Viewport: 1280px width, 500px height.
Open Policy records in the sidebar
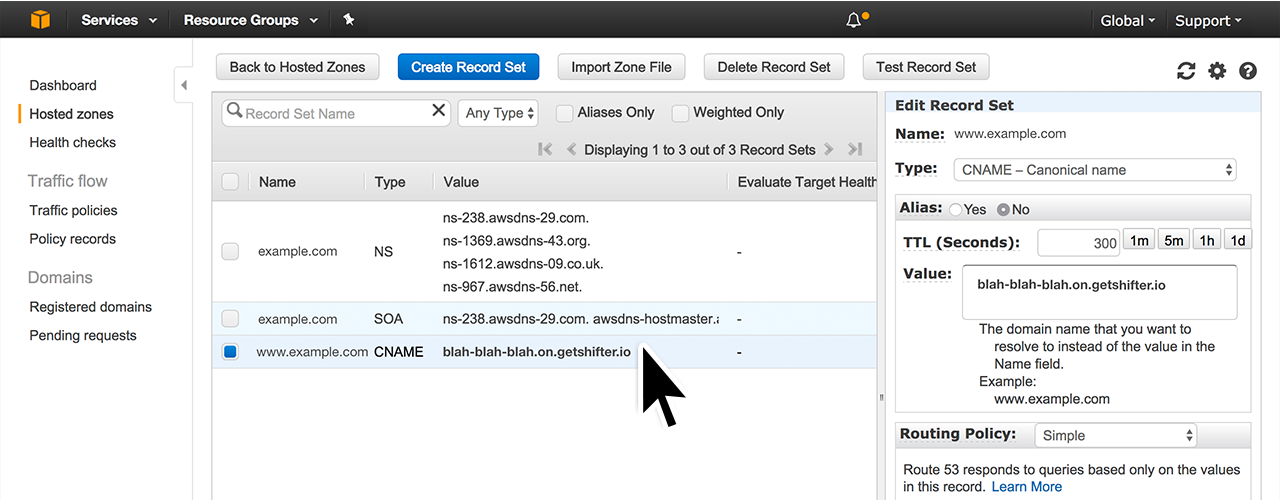point(72,239)
